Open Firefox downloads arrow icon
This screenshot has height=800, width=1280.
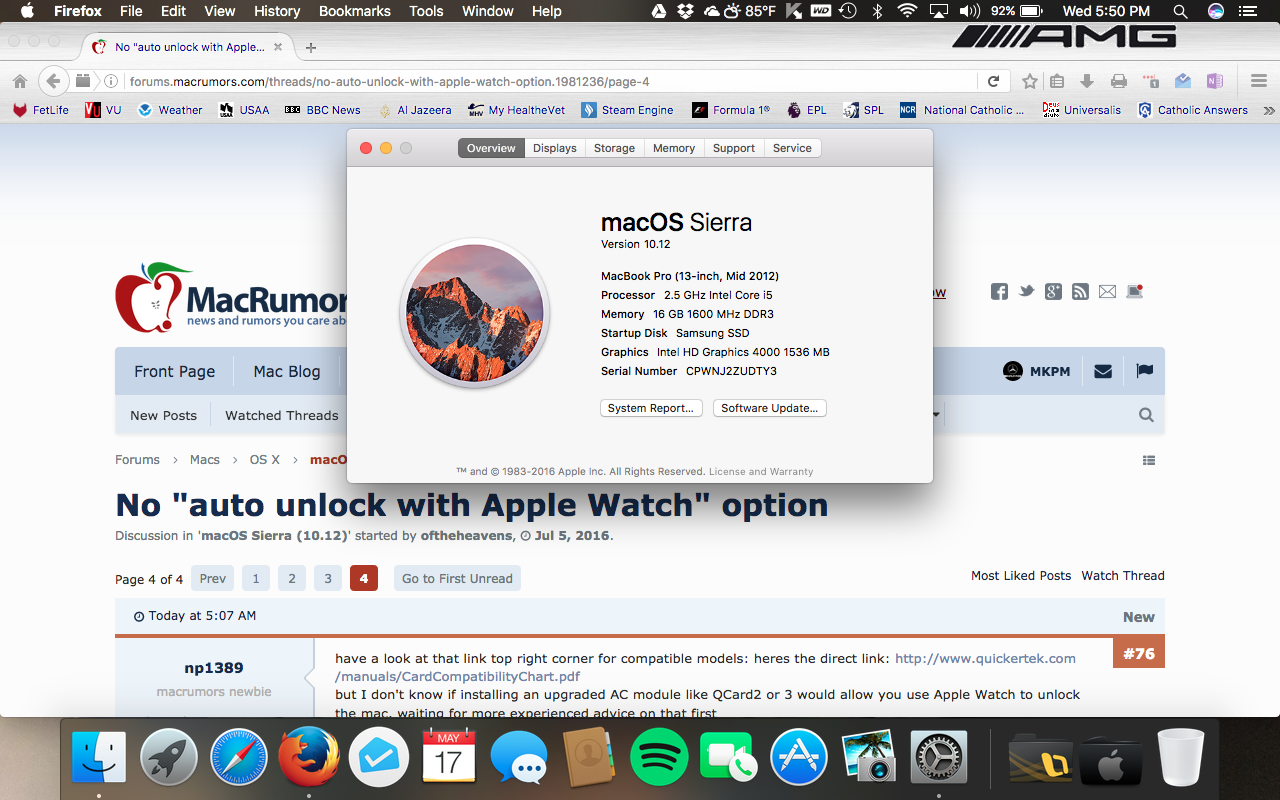tap(1088, 81)
